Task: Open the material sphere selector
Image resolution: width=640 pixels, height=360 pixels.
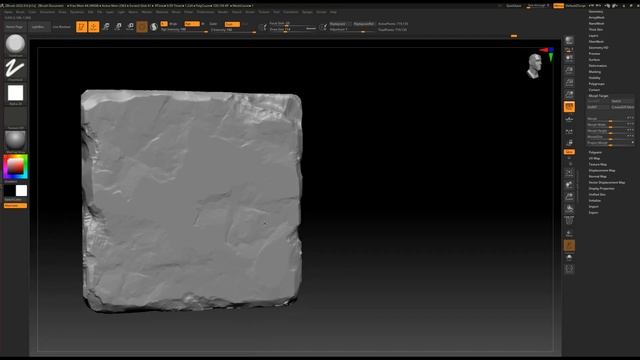Action: pos(16,142)
